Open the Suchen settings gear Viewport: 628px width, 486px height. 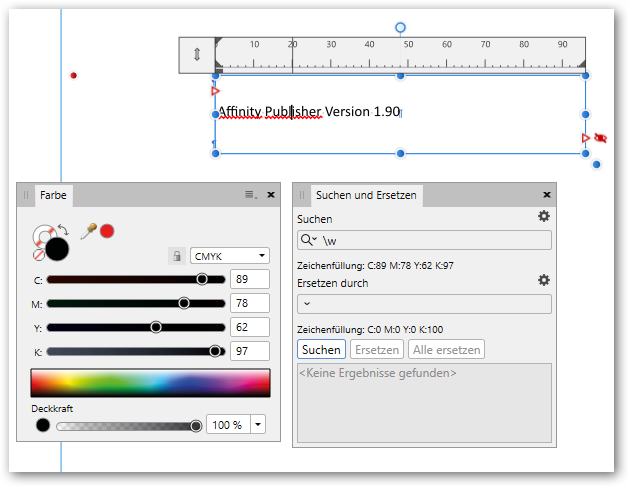tap(543, 216)
